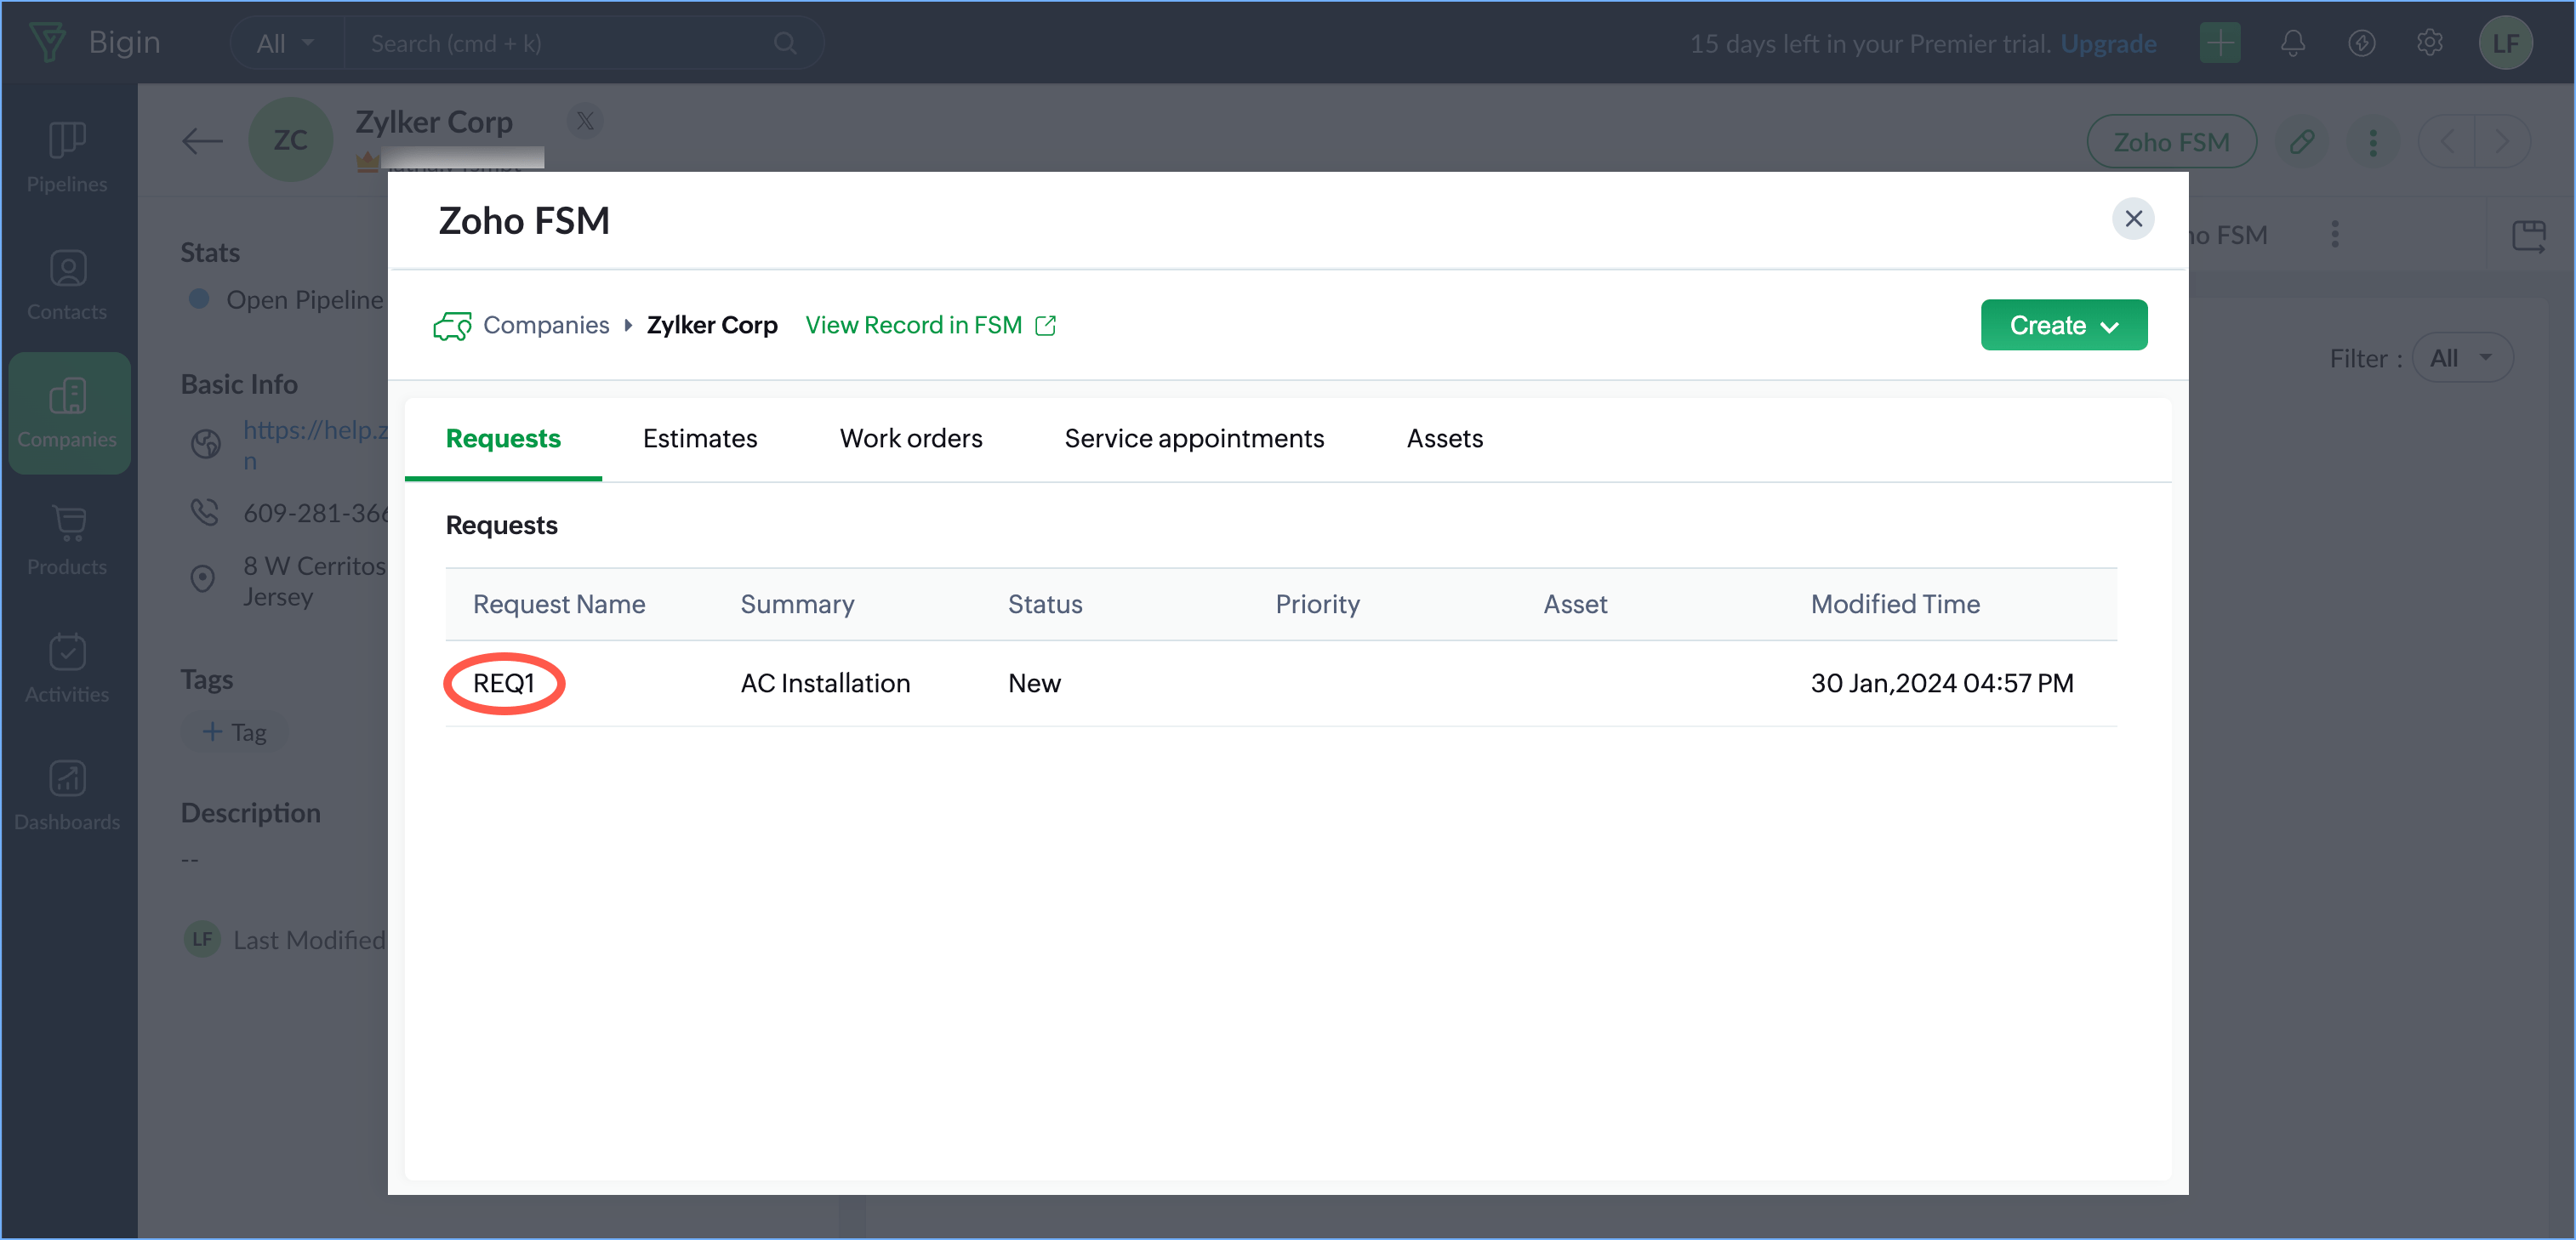Add a tag with + Tag button
Screen dimensions: 2576x1240
point(235,732)
